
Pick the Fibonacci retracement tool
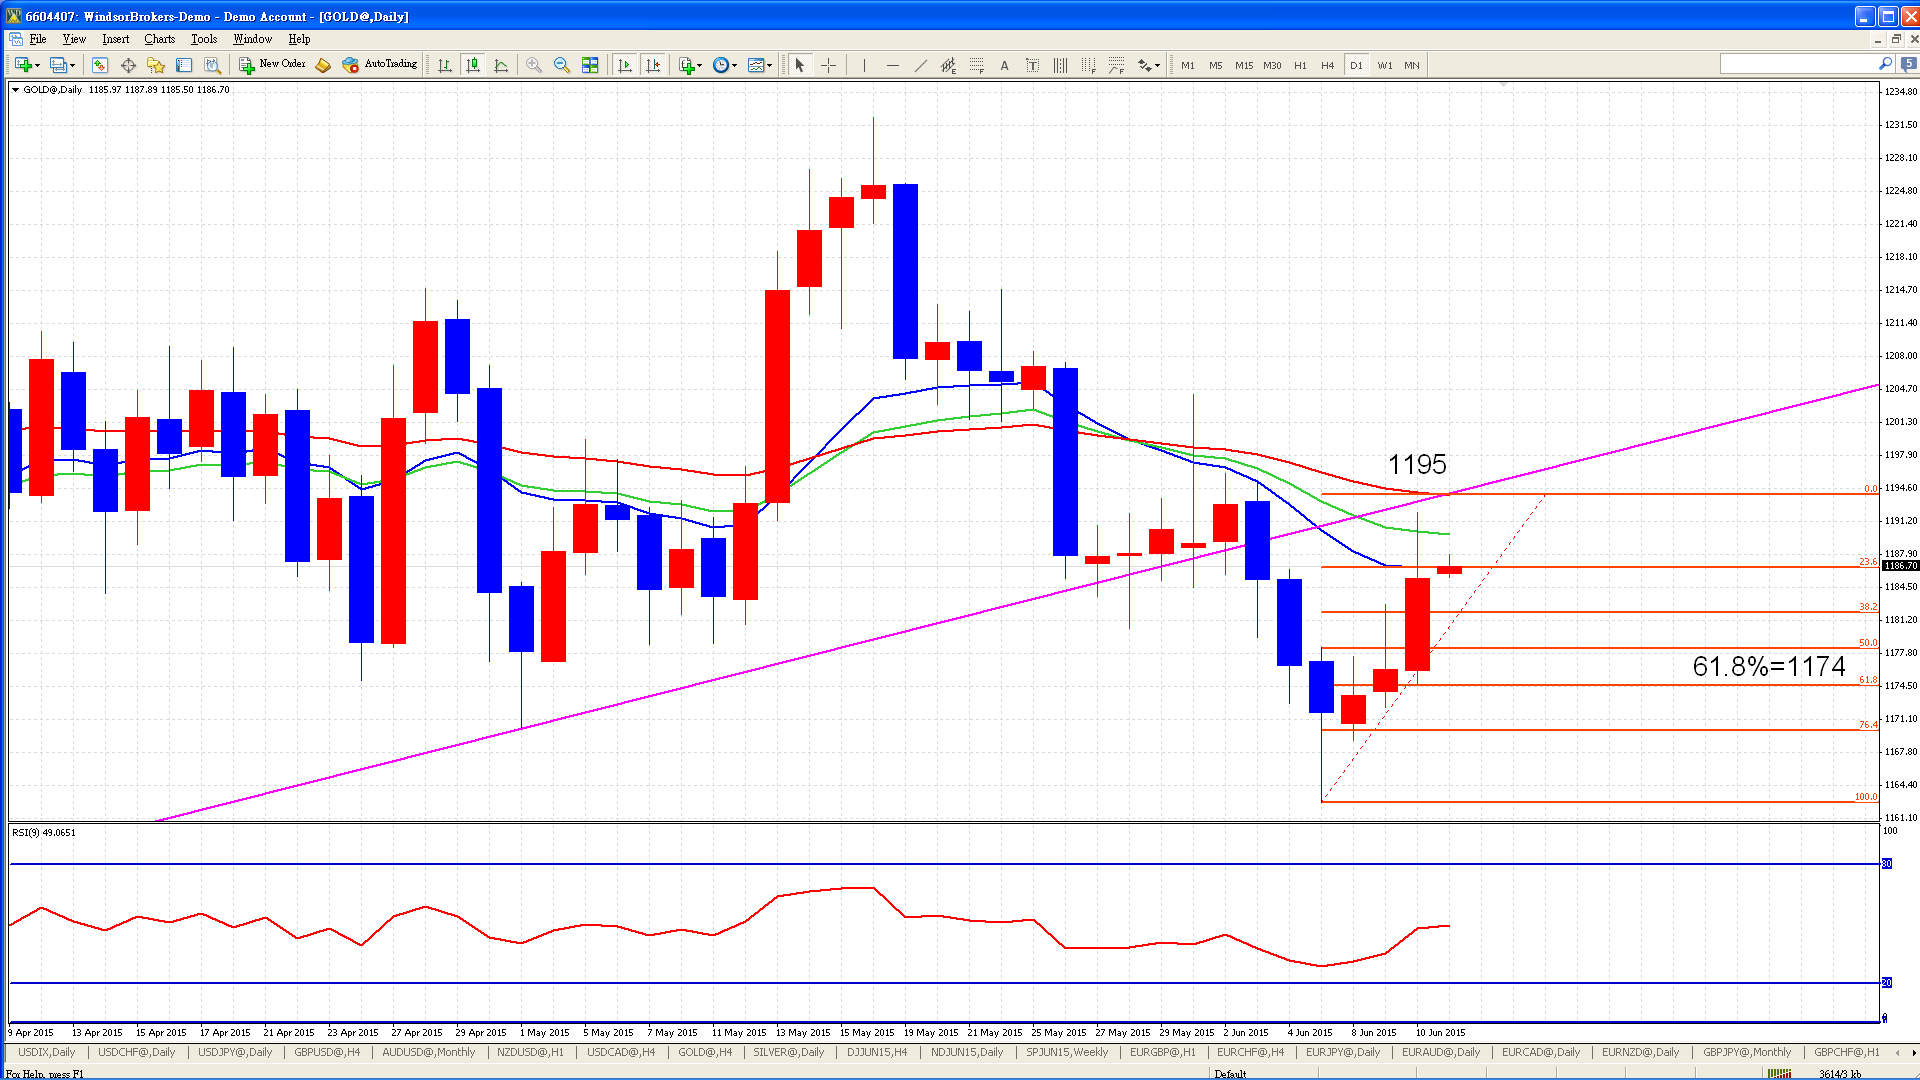point(976,65)
